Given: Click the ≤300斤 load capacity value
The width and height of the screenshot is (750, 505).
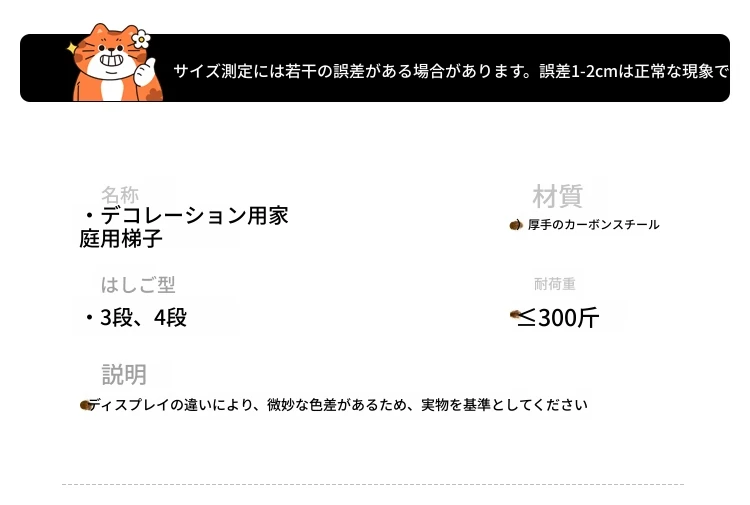Looking at the screenshot, I should (562, 318).
